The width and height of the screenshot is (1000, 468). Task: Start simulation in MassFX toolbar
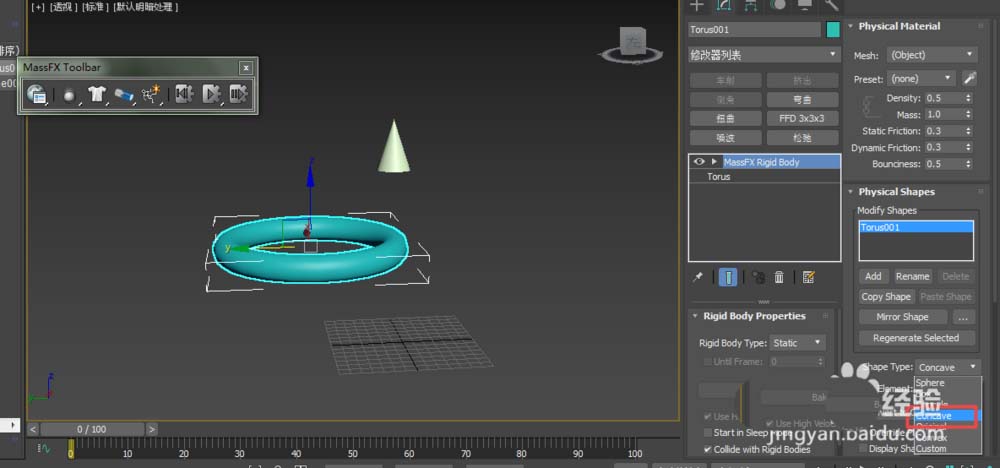coord(211,94)
